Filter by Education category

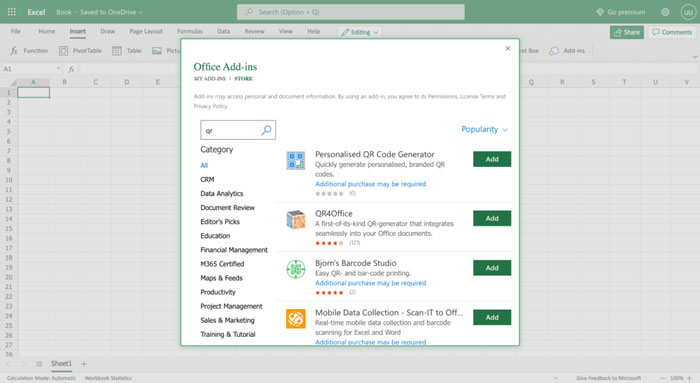[215, 236]
